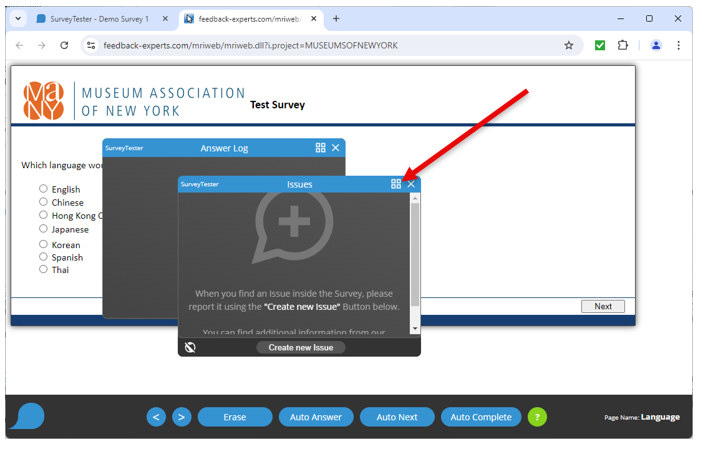Click the MANY museum association logo
The height and width of the screenshot is (450, 702).
coord(44,101)
